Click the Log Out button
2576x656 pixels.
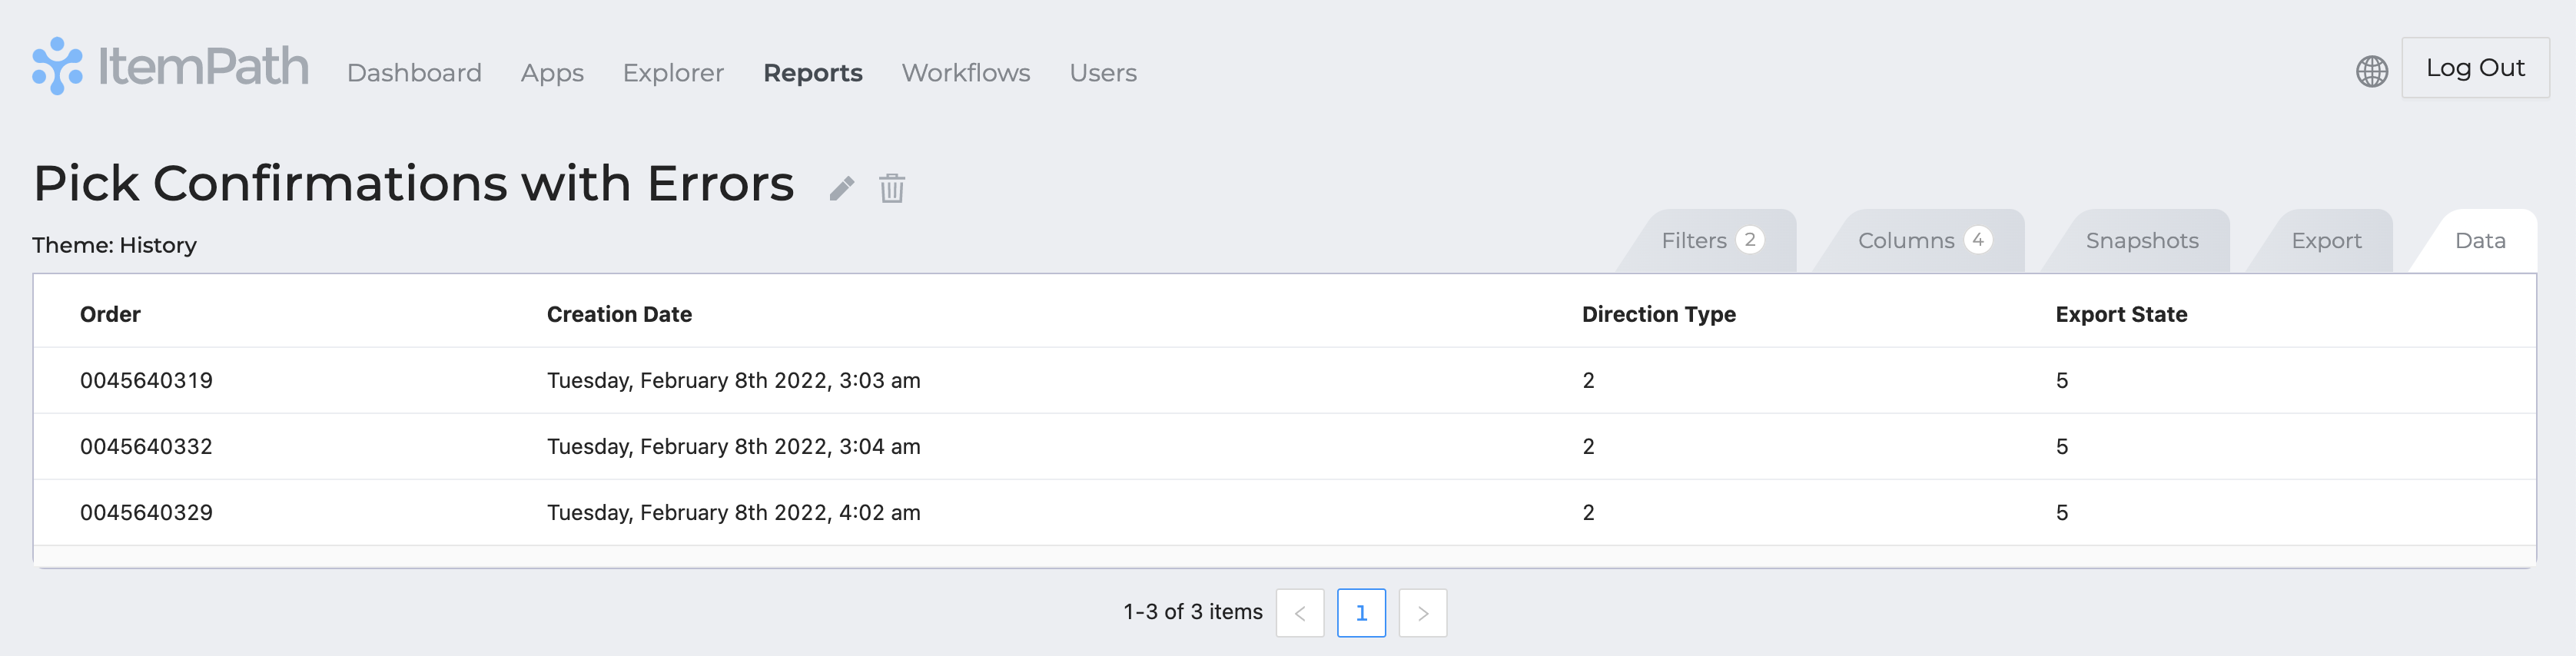pos(2475,68)
